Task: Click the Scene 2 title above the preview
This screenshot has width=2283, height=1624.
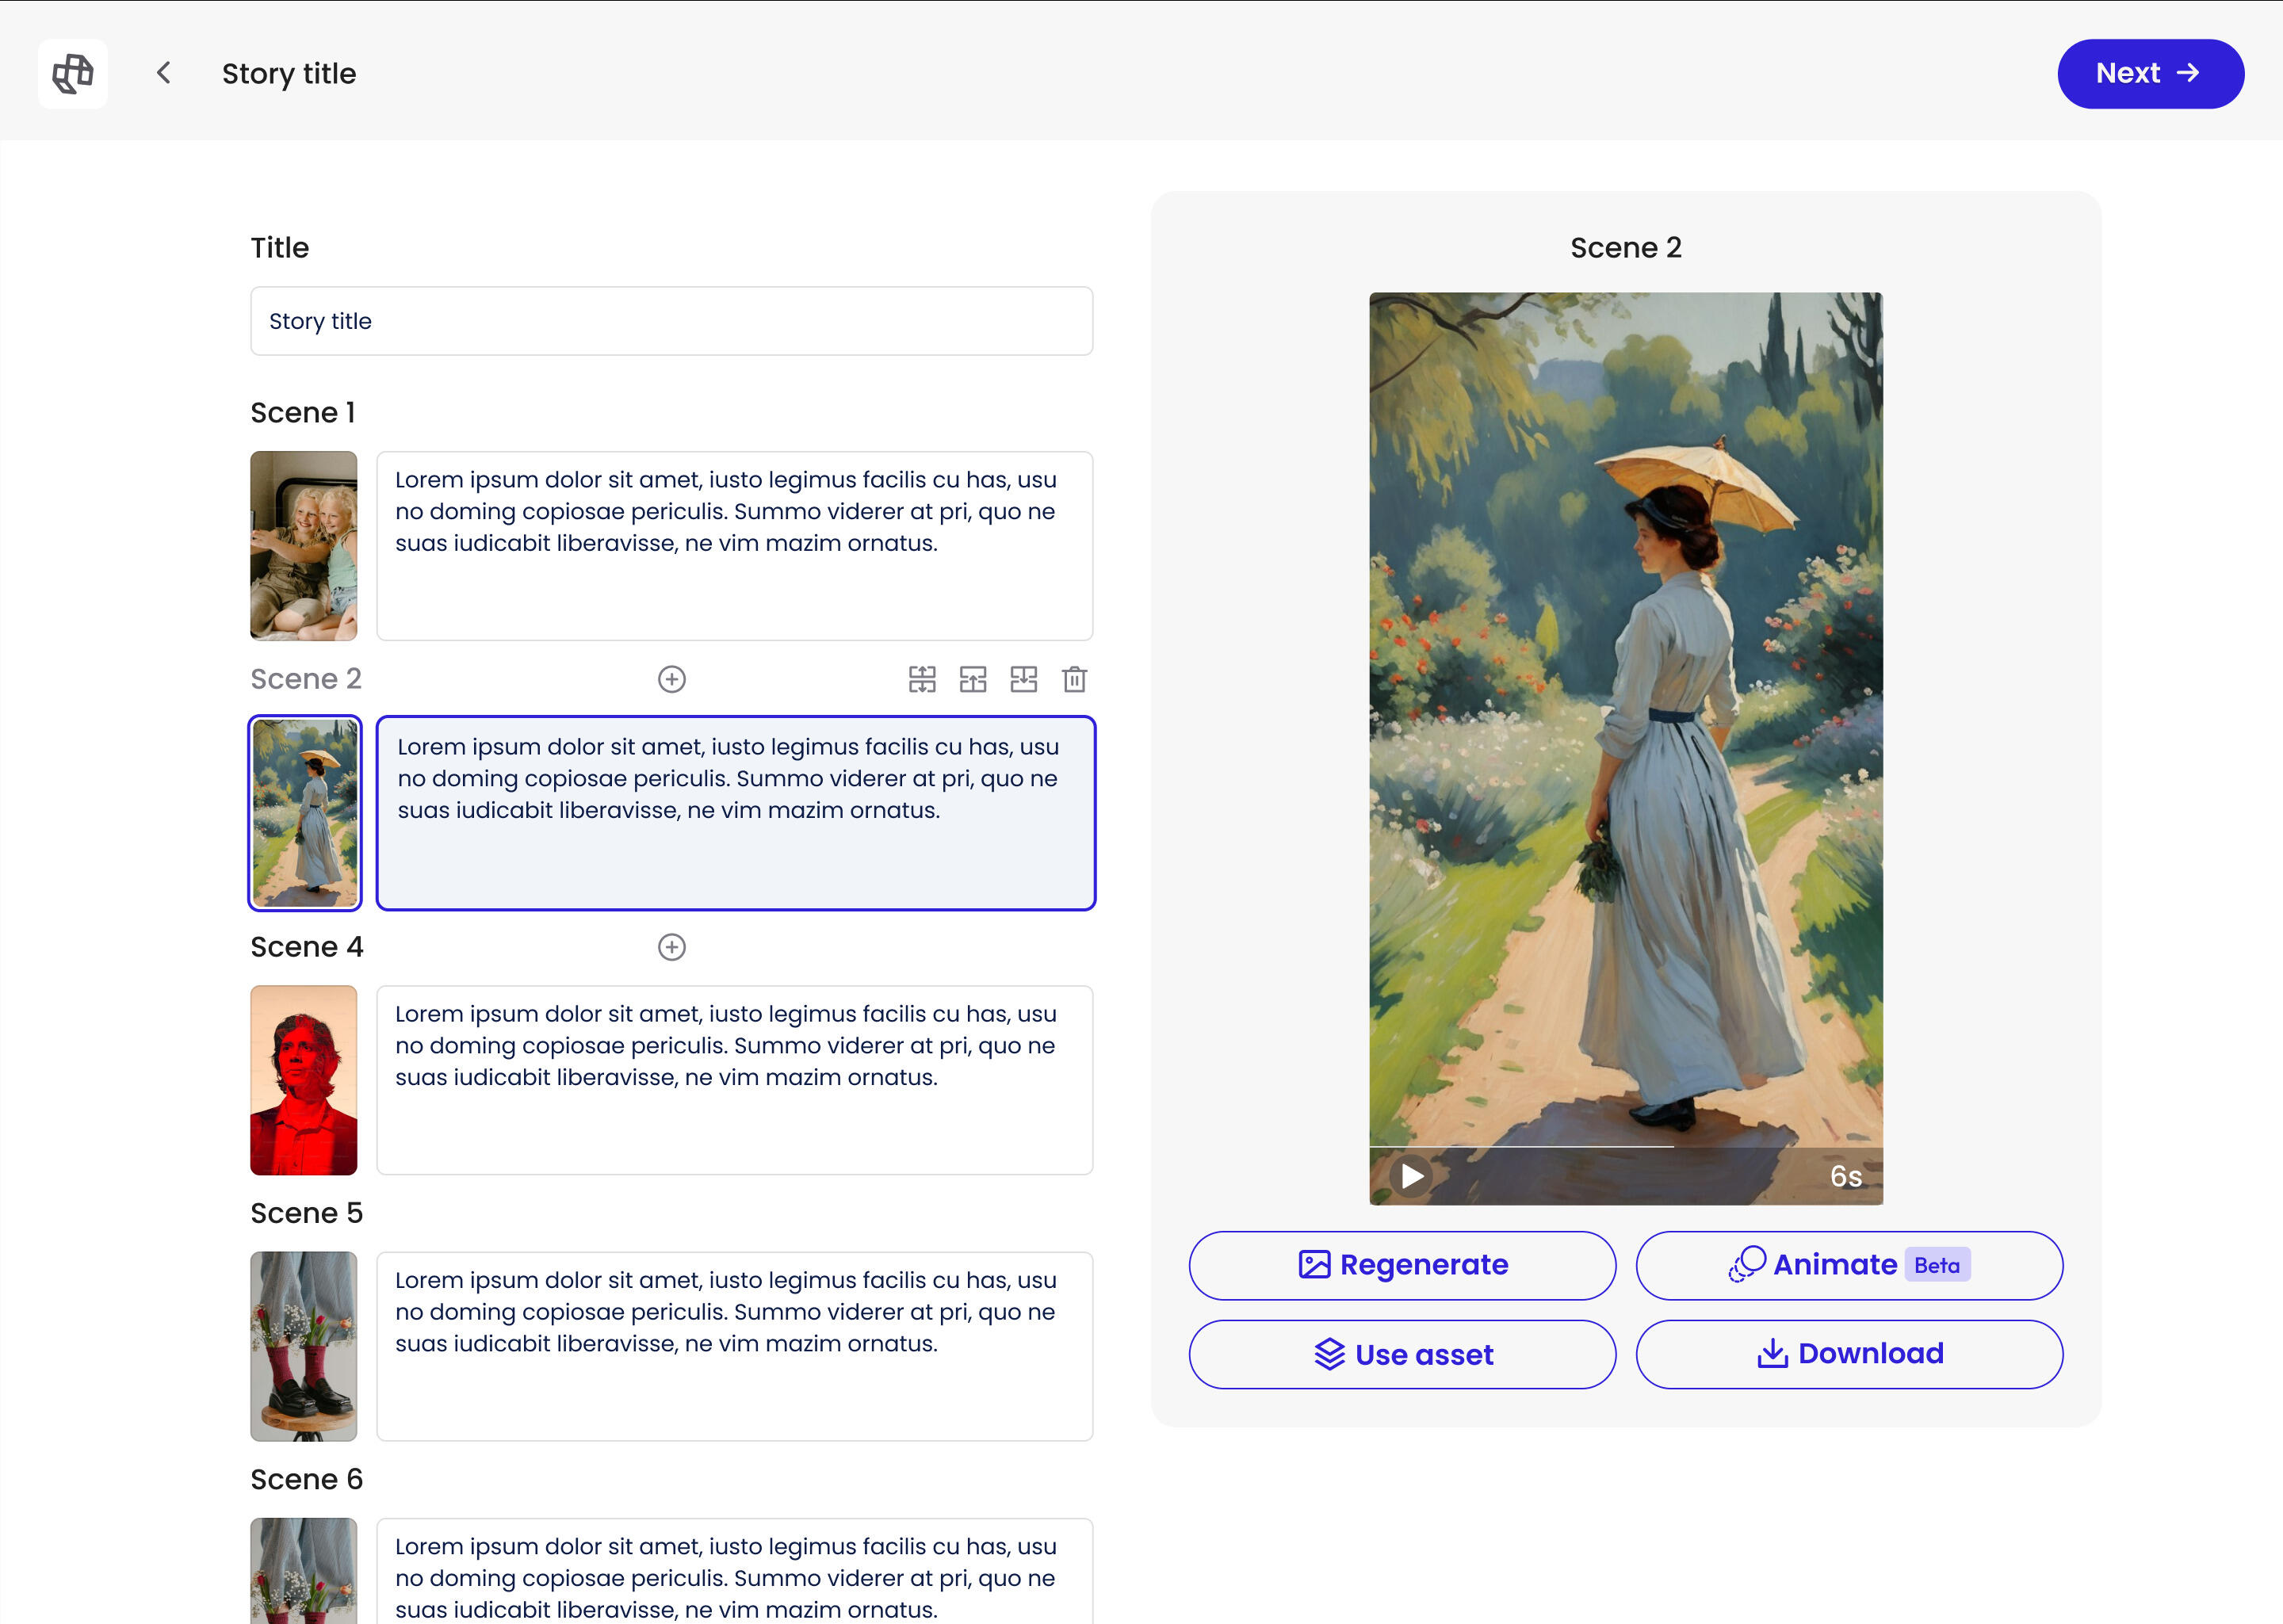Action: click(1625, 247)
